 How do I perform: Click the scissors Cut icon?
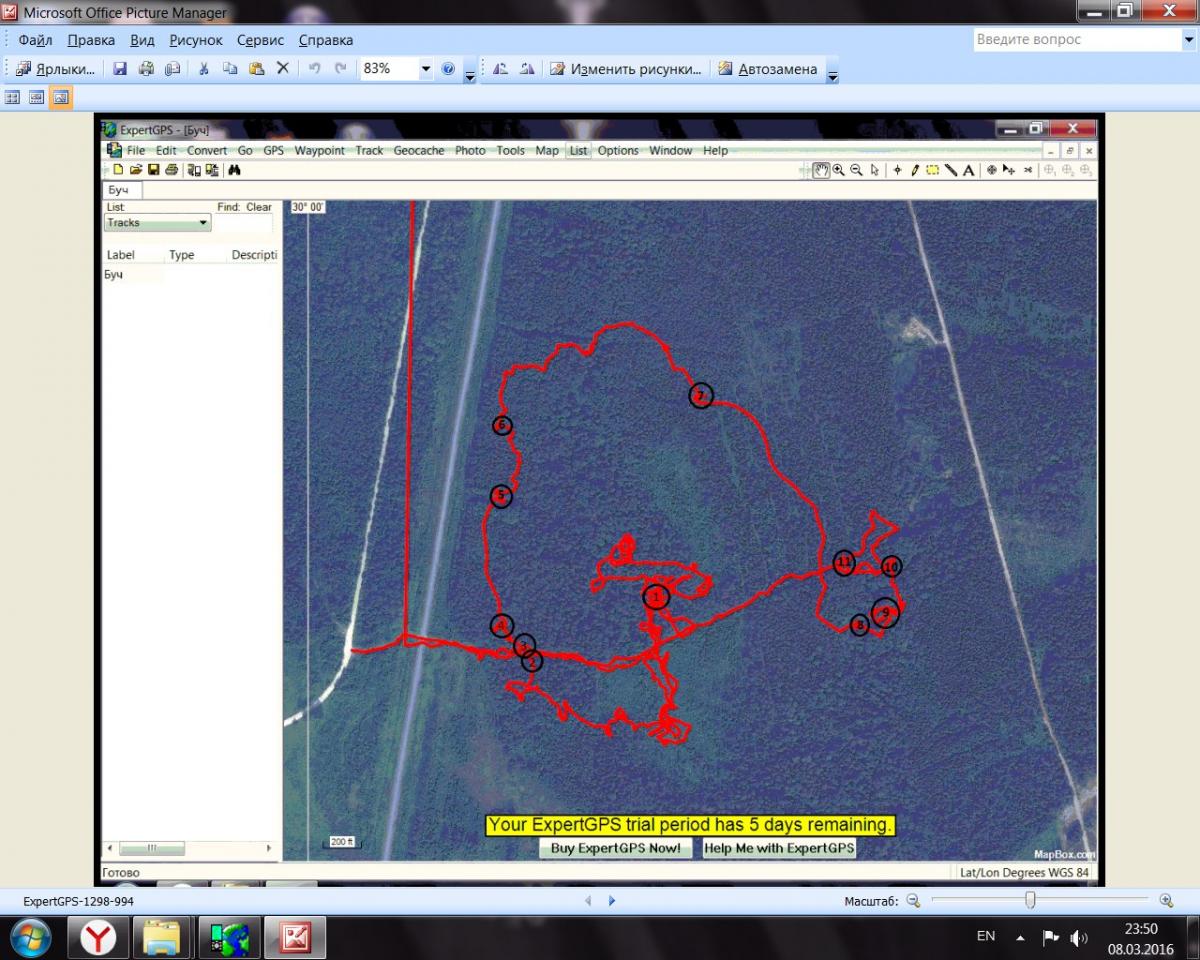pyautogui.click(x=204, y=69)
